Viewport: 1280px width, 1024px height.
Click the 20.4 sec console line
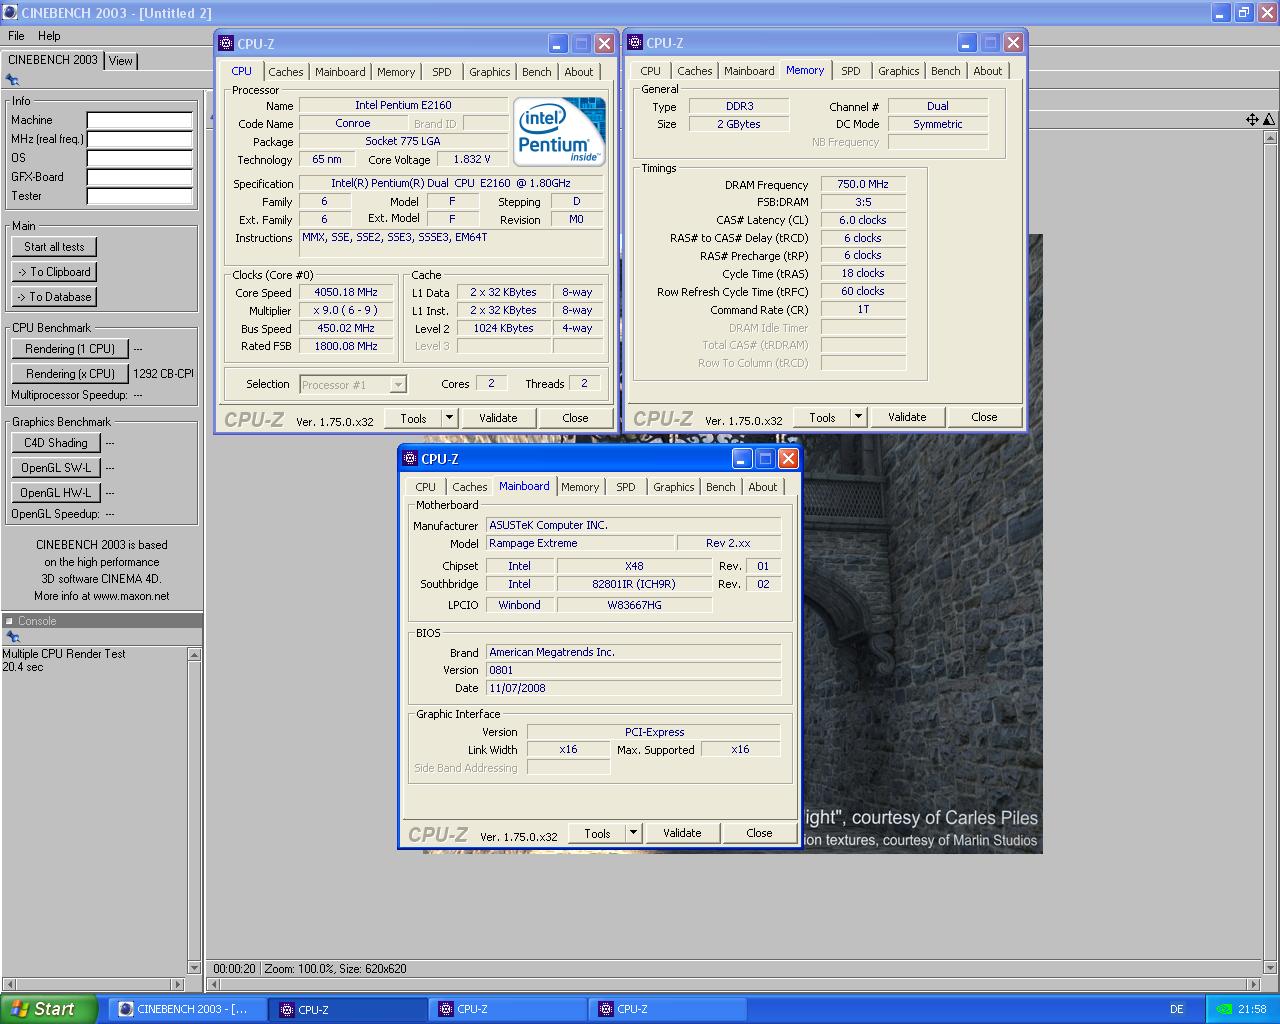23,667
